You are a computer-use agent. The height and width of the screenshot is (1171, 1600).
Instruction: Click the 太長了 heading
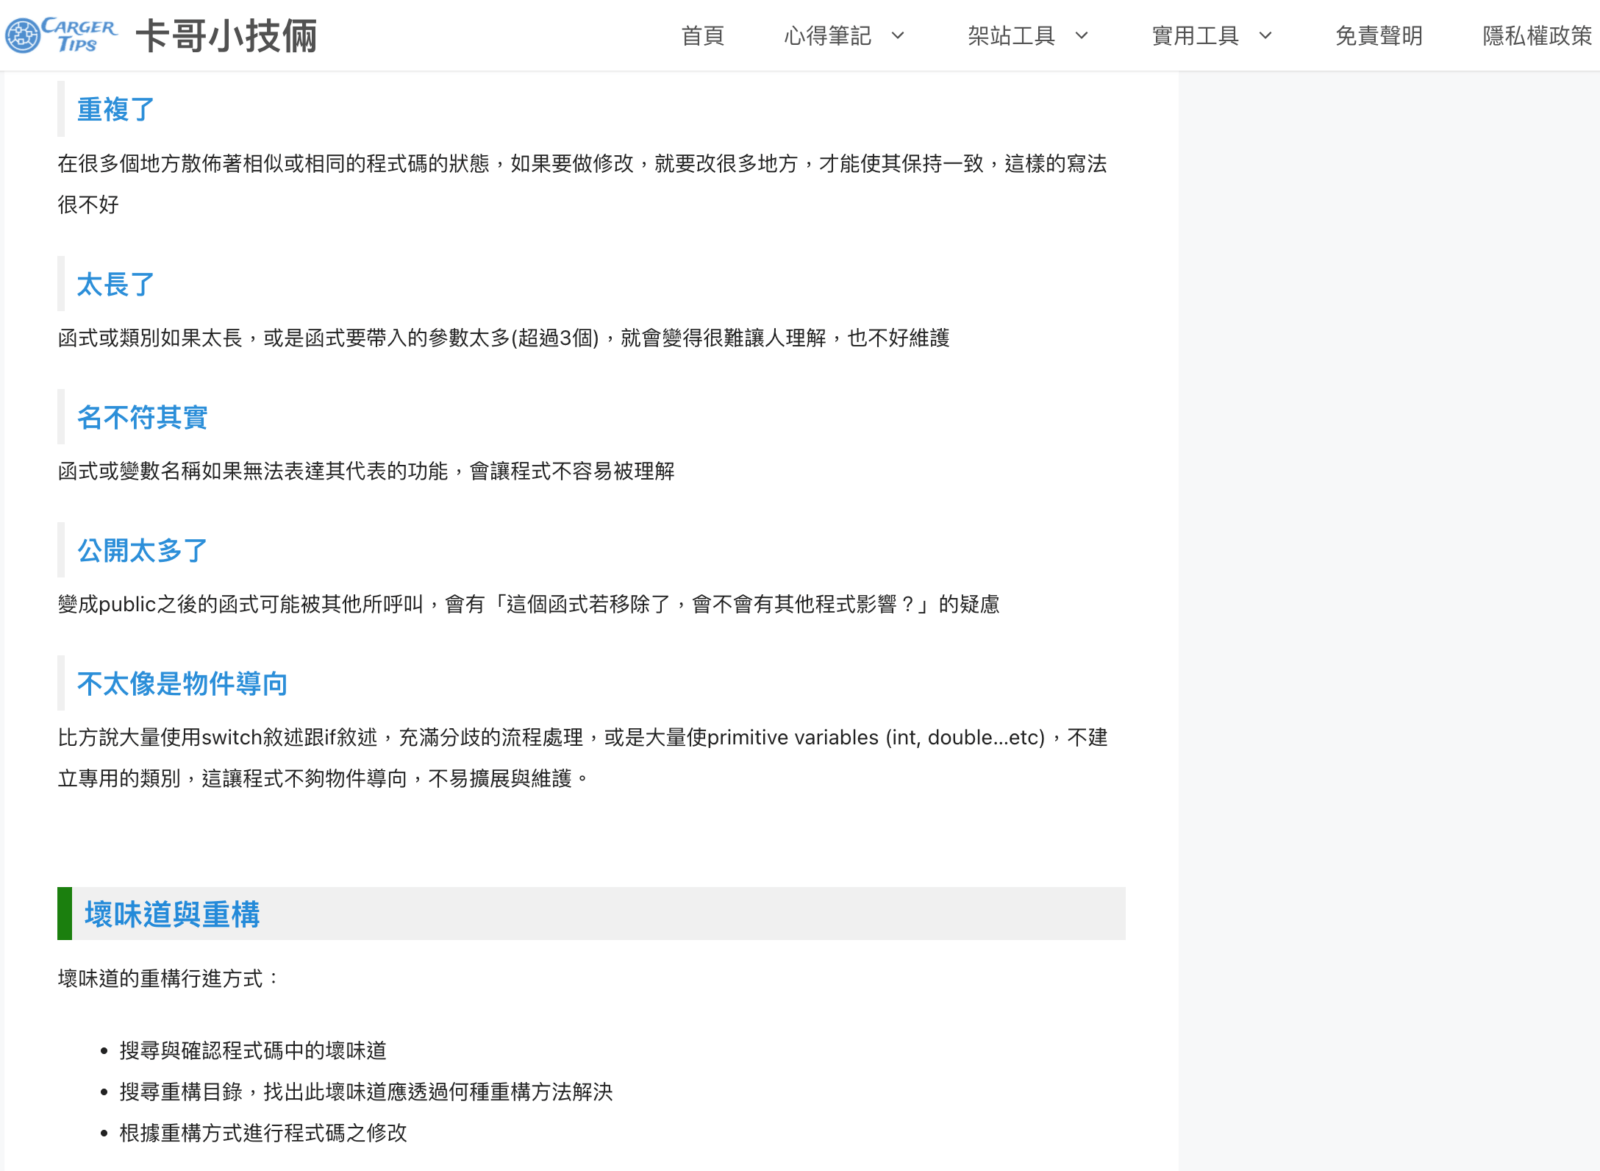tap(116, 284)
